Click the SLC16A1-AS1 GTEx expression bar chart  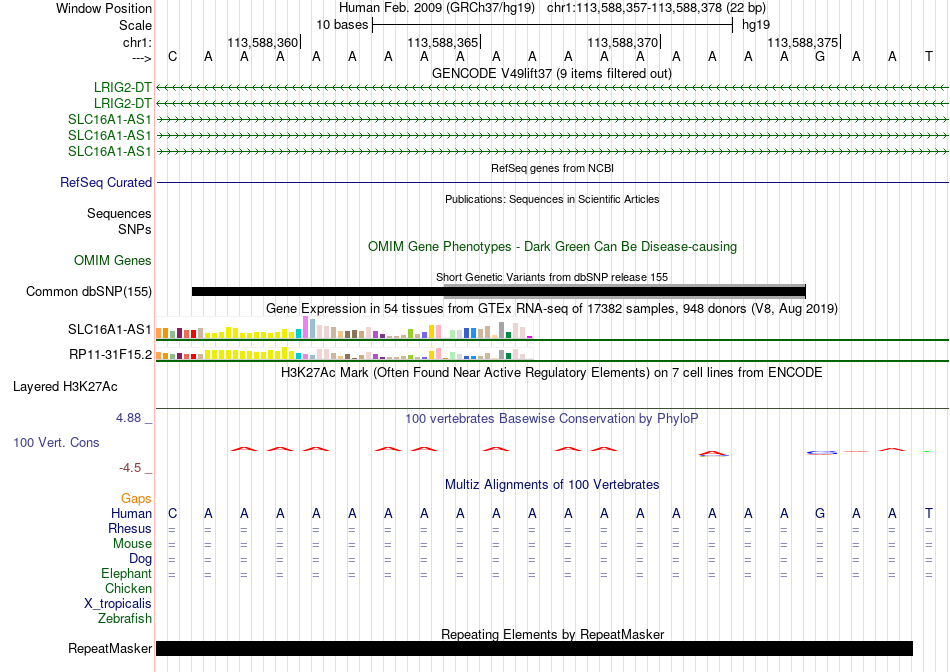(x=344, y=328)
